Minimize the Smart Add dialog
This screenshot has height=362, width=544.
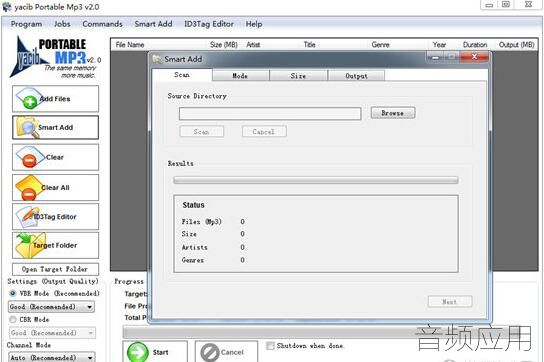435,58
